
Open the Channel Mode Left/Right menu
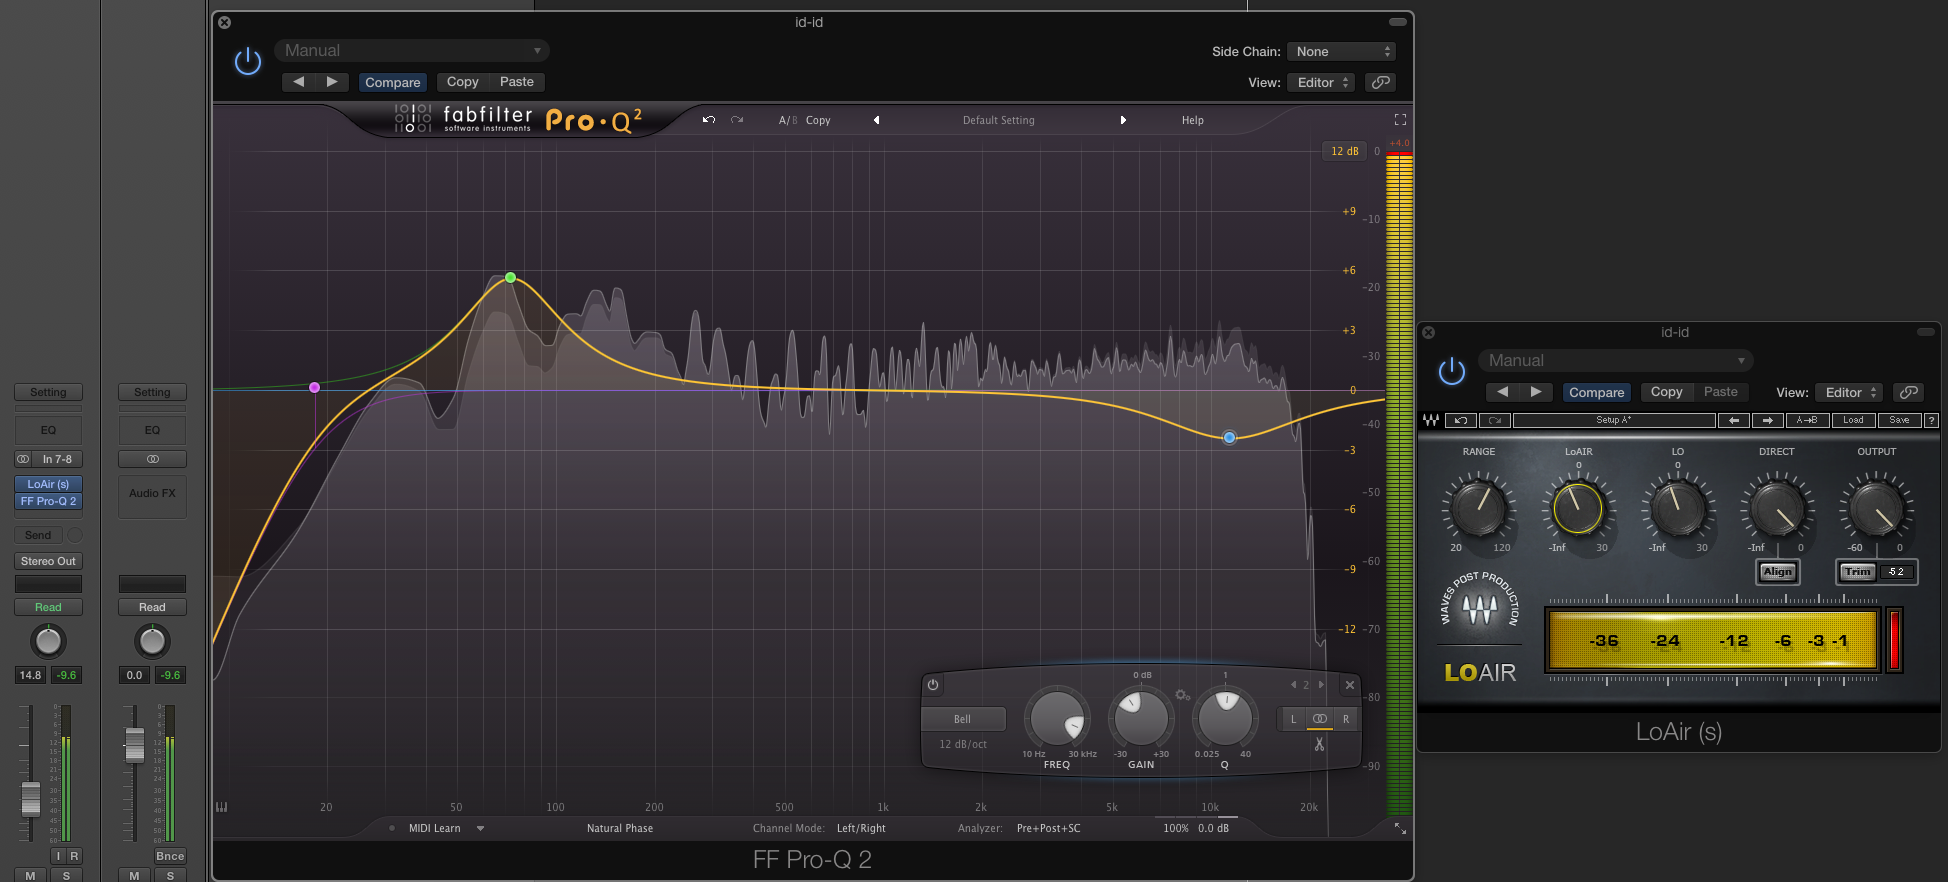point(861,828)
